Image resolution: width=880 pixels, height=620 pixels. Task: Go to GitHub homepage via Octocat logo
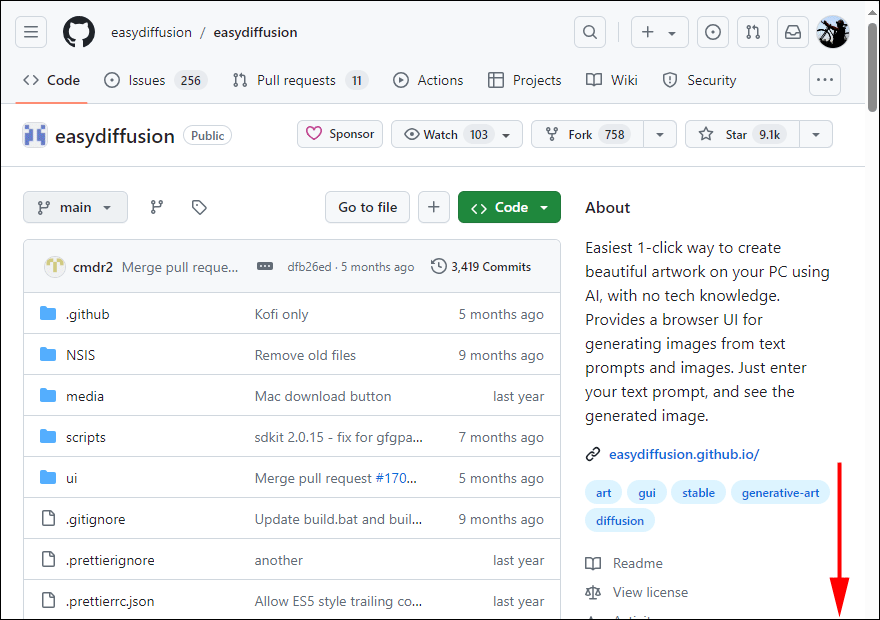coord(79,32)
